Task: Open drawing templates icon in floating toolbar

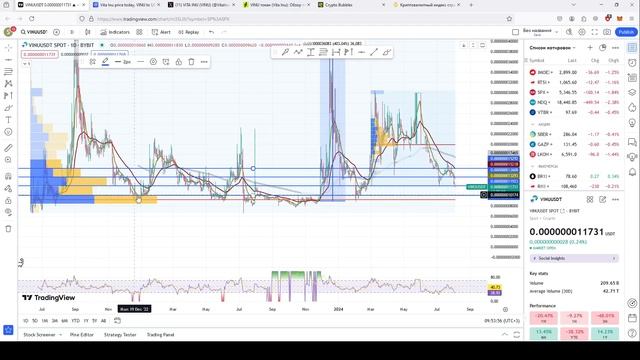Action: (x=93, y=62)
